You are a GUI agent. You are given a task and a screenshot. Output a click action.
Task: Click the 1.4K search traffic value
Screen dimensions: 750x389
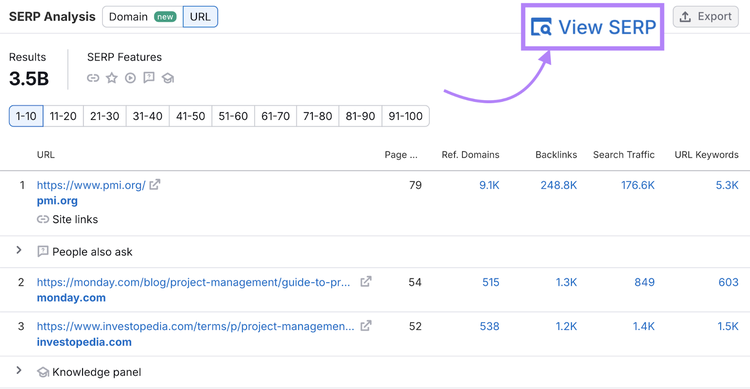coord(644,326)
